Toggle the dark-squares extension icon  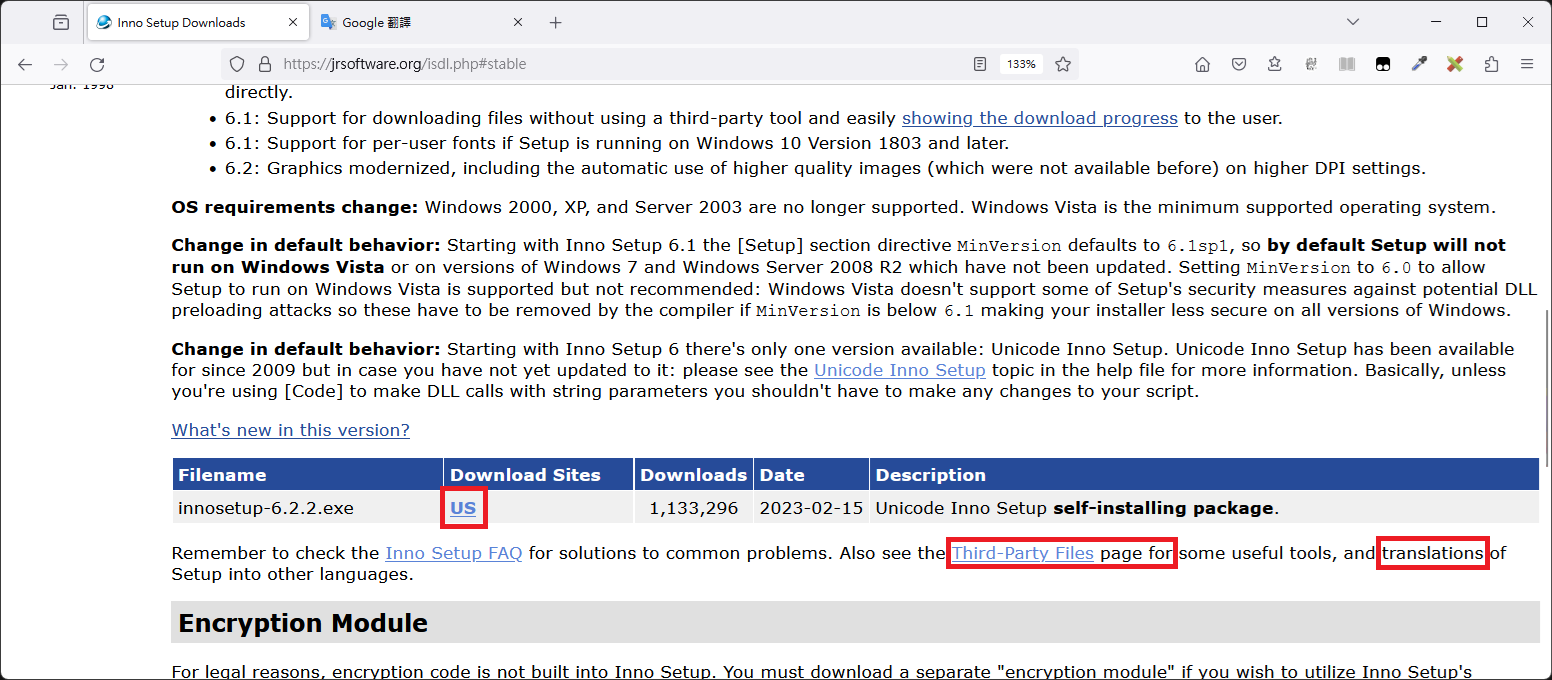click(x=1383, y=64)
